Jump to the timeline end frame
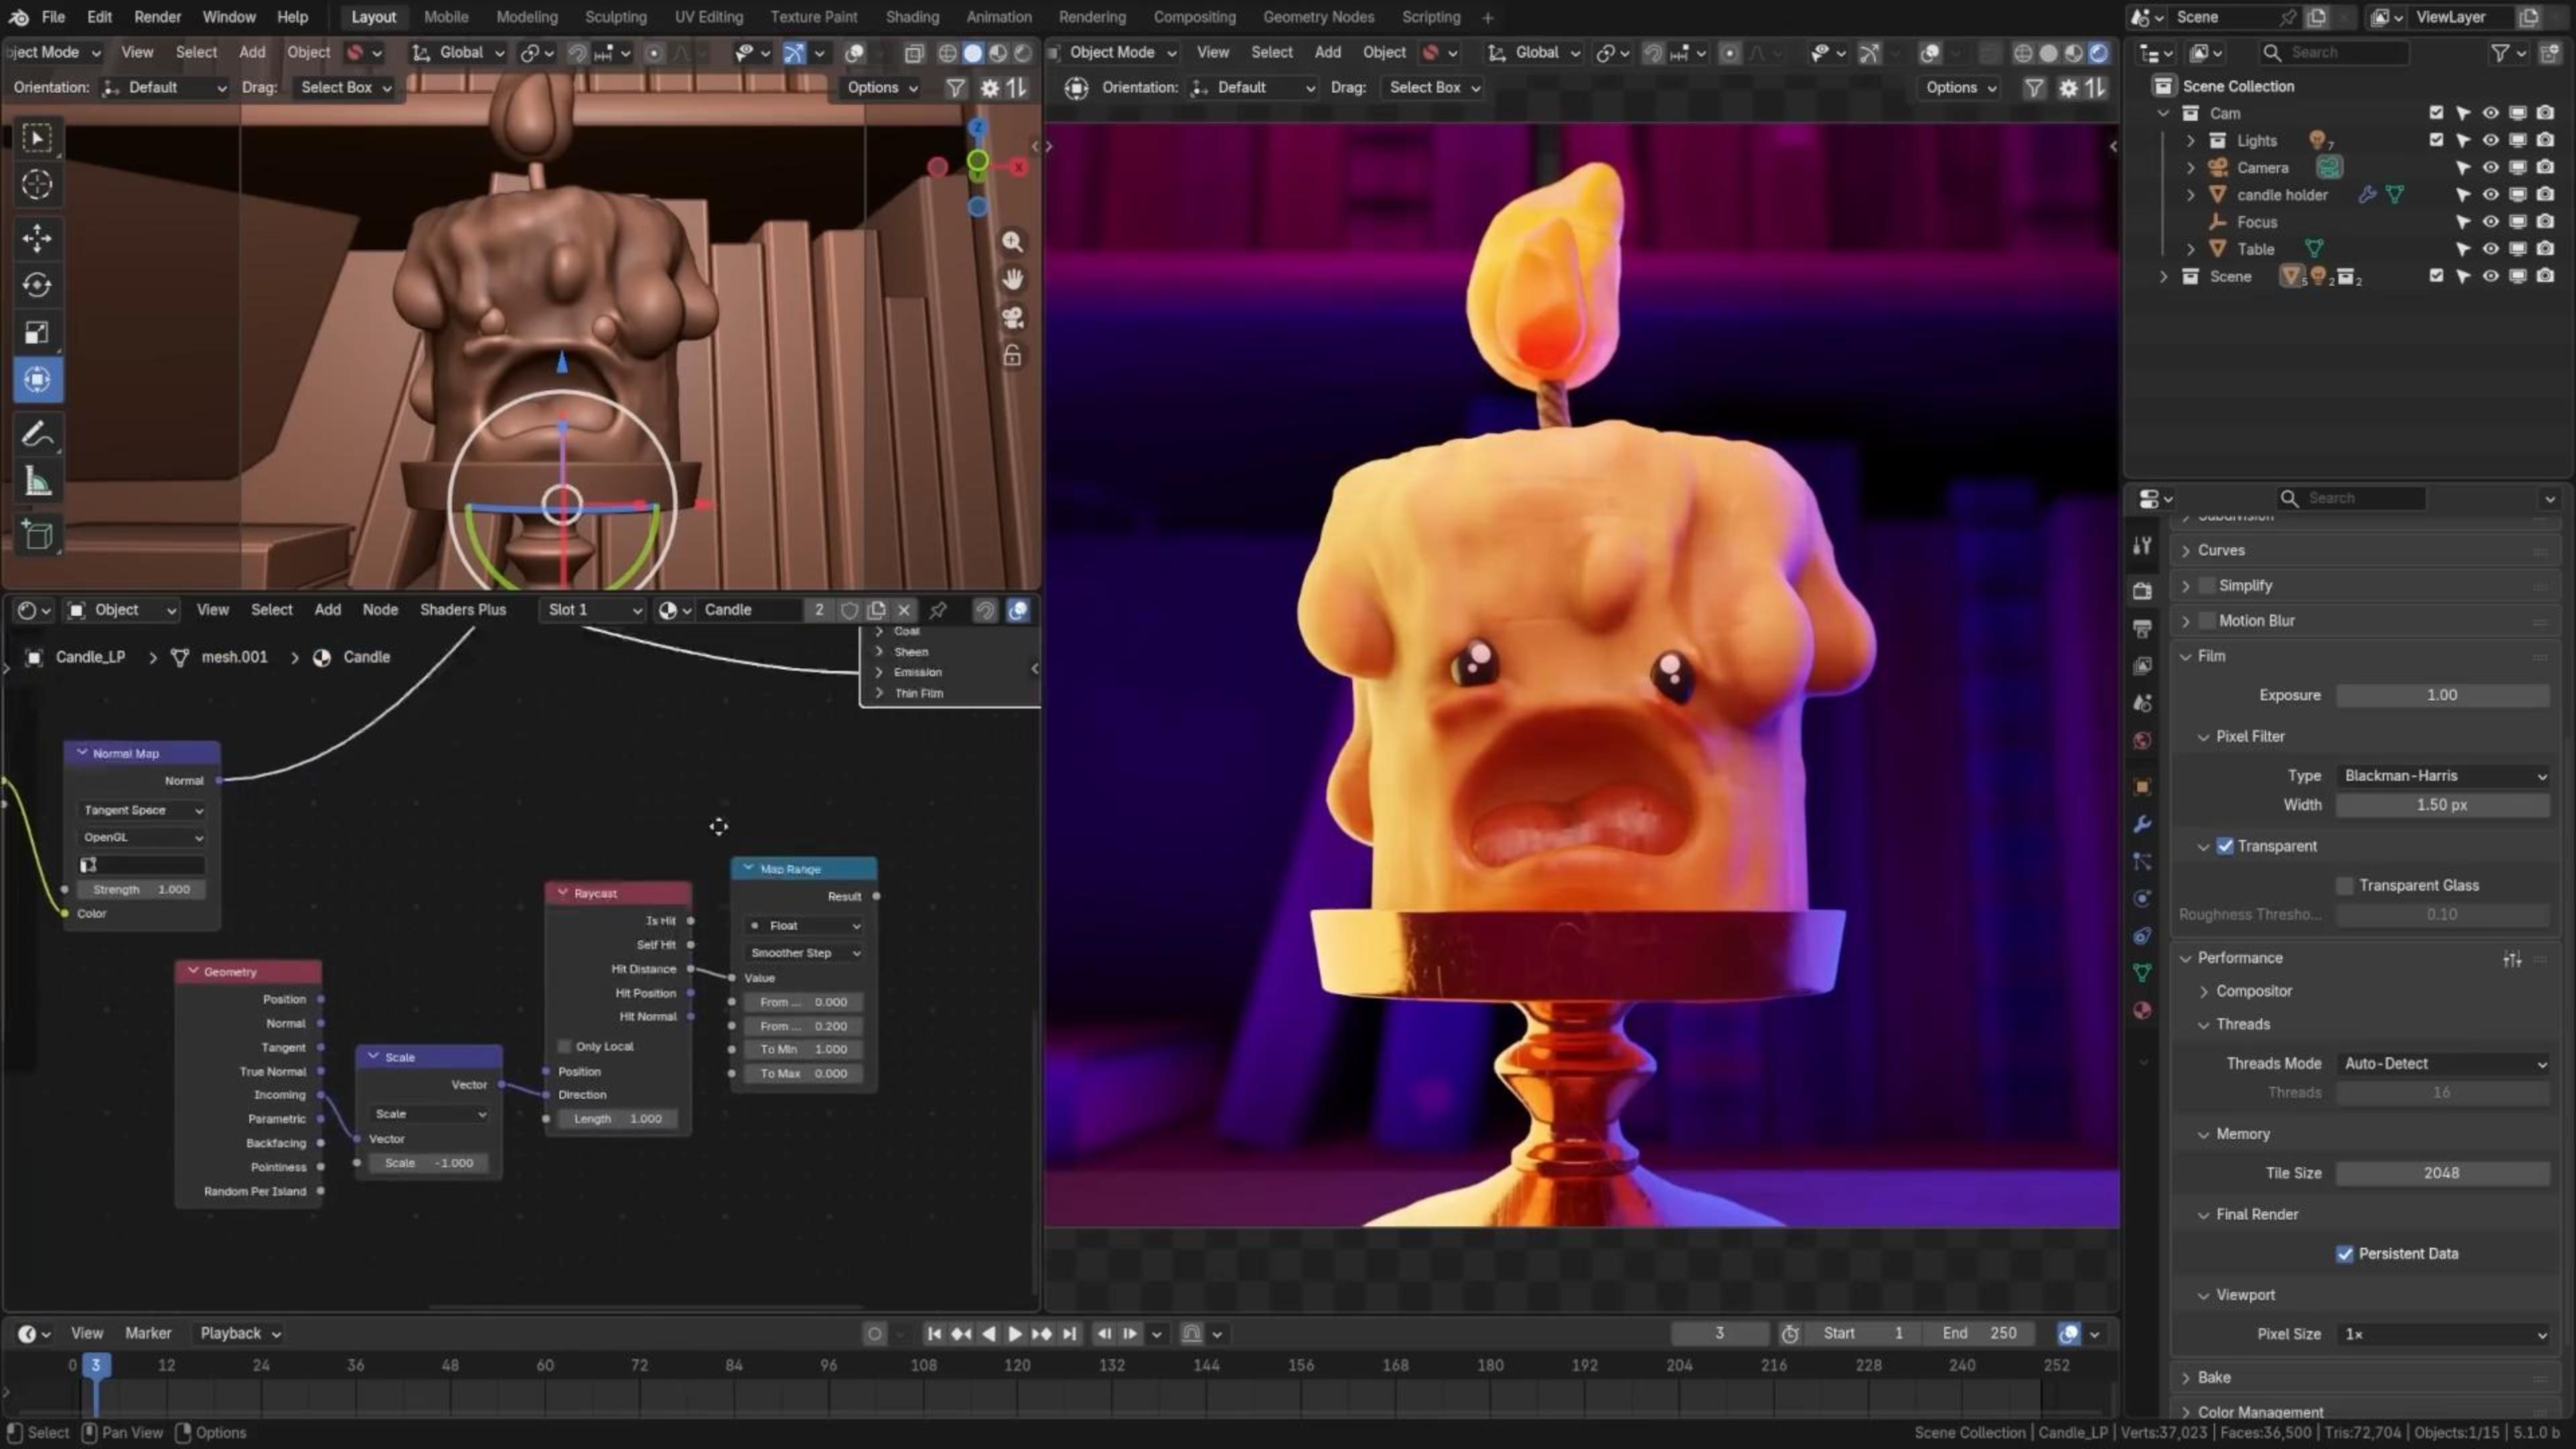Image resolution: width=2576 pixels, height=1449 pixels. (1070, 1333)
